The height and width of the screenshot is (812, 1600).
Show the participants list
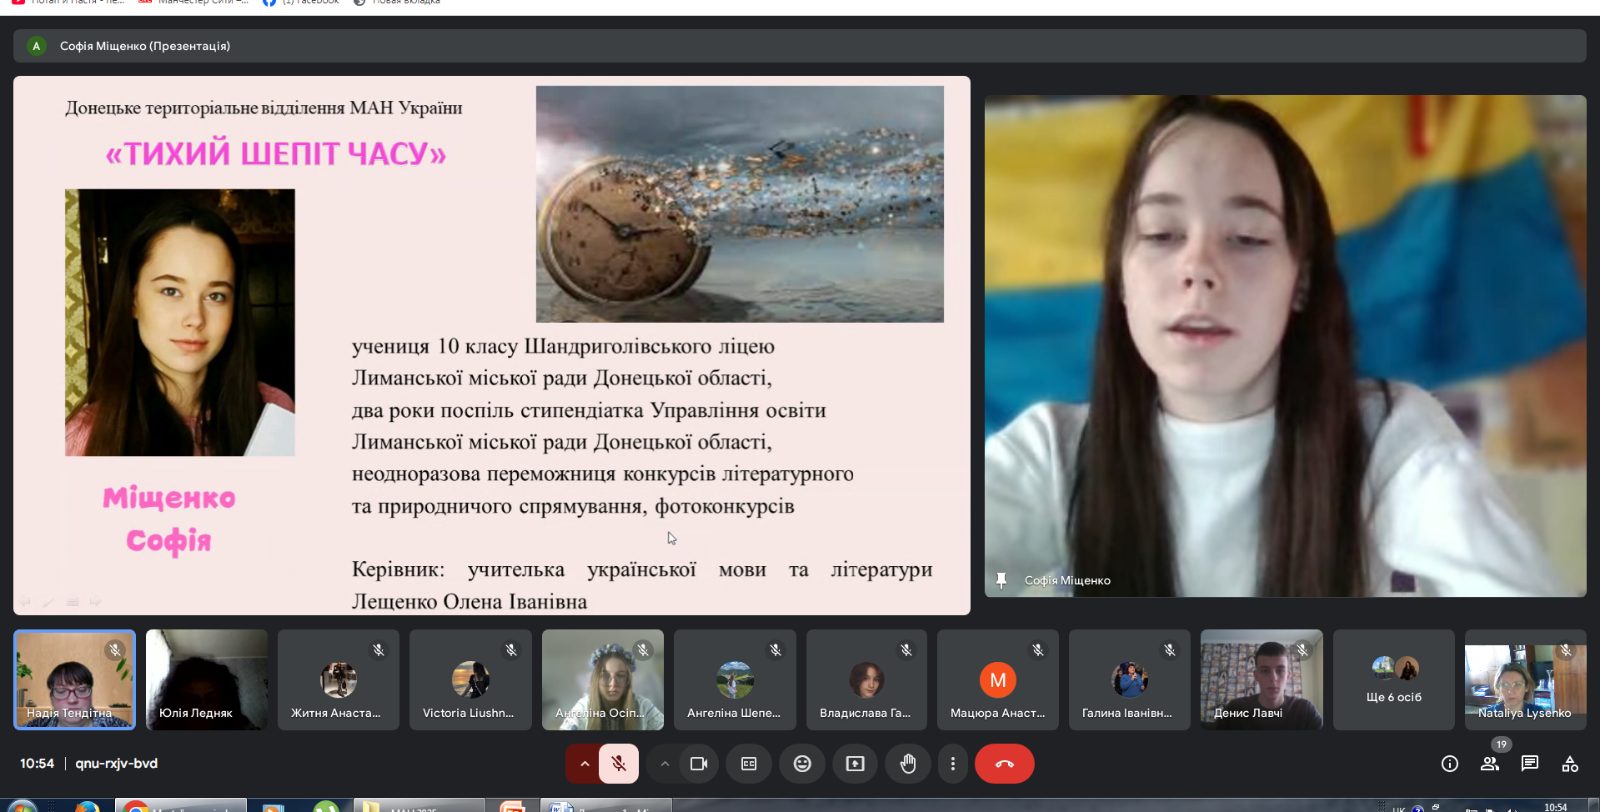click(x=1490, y=764)
